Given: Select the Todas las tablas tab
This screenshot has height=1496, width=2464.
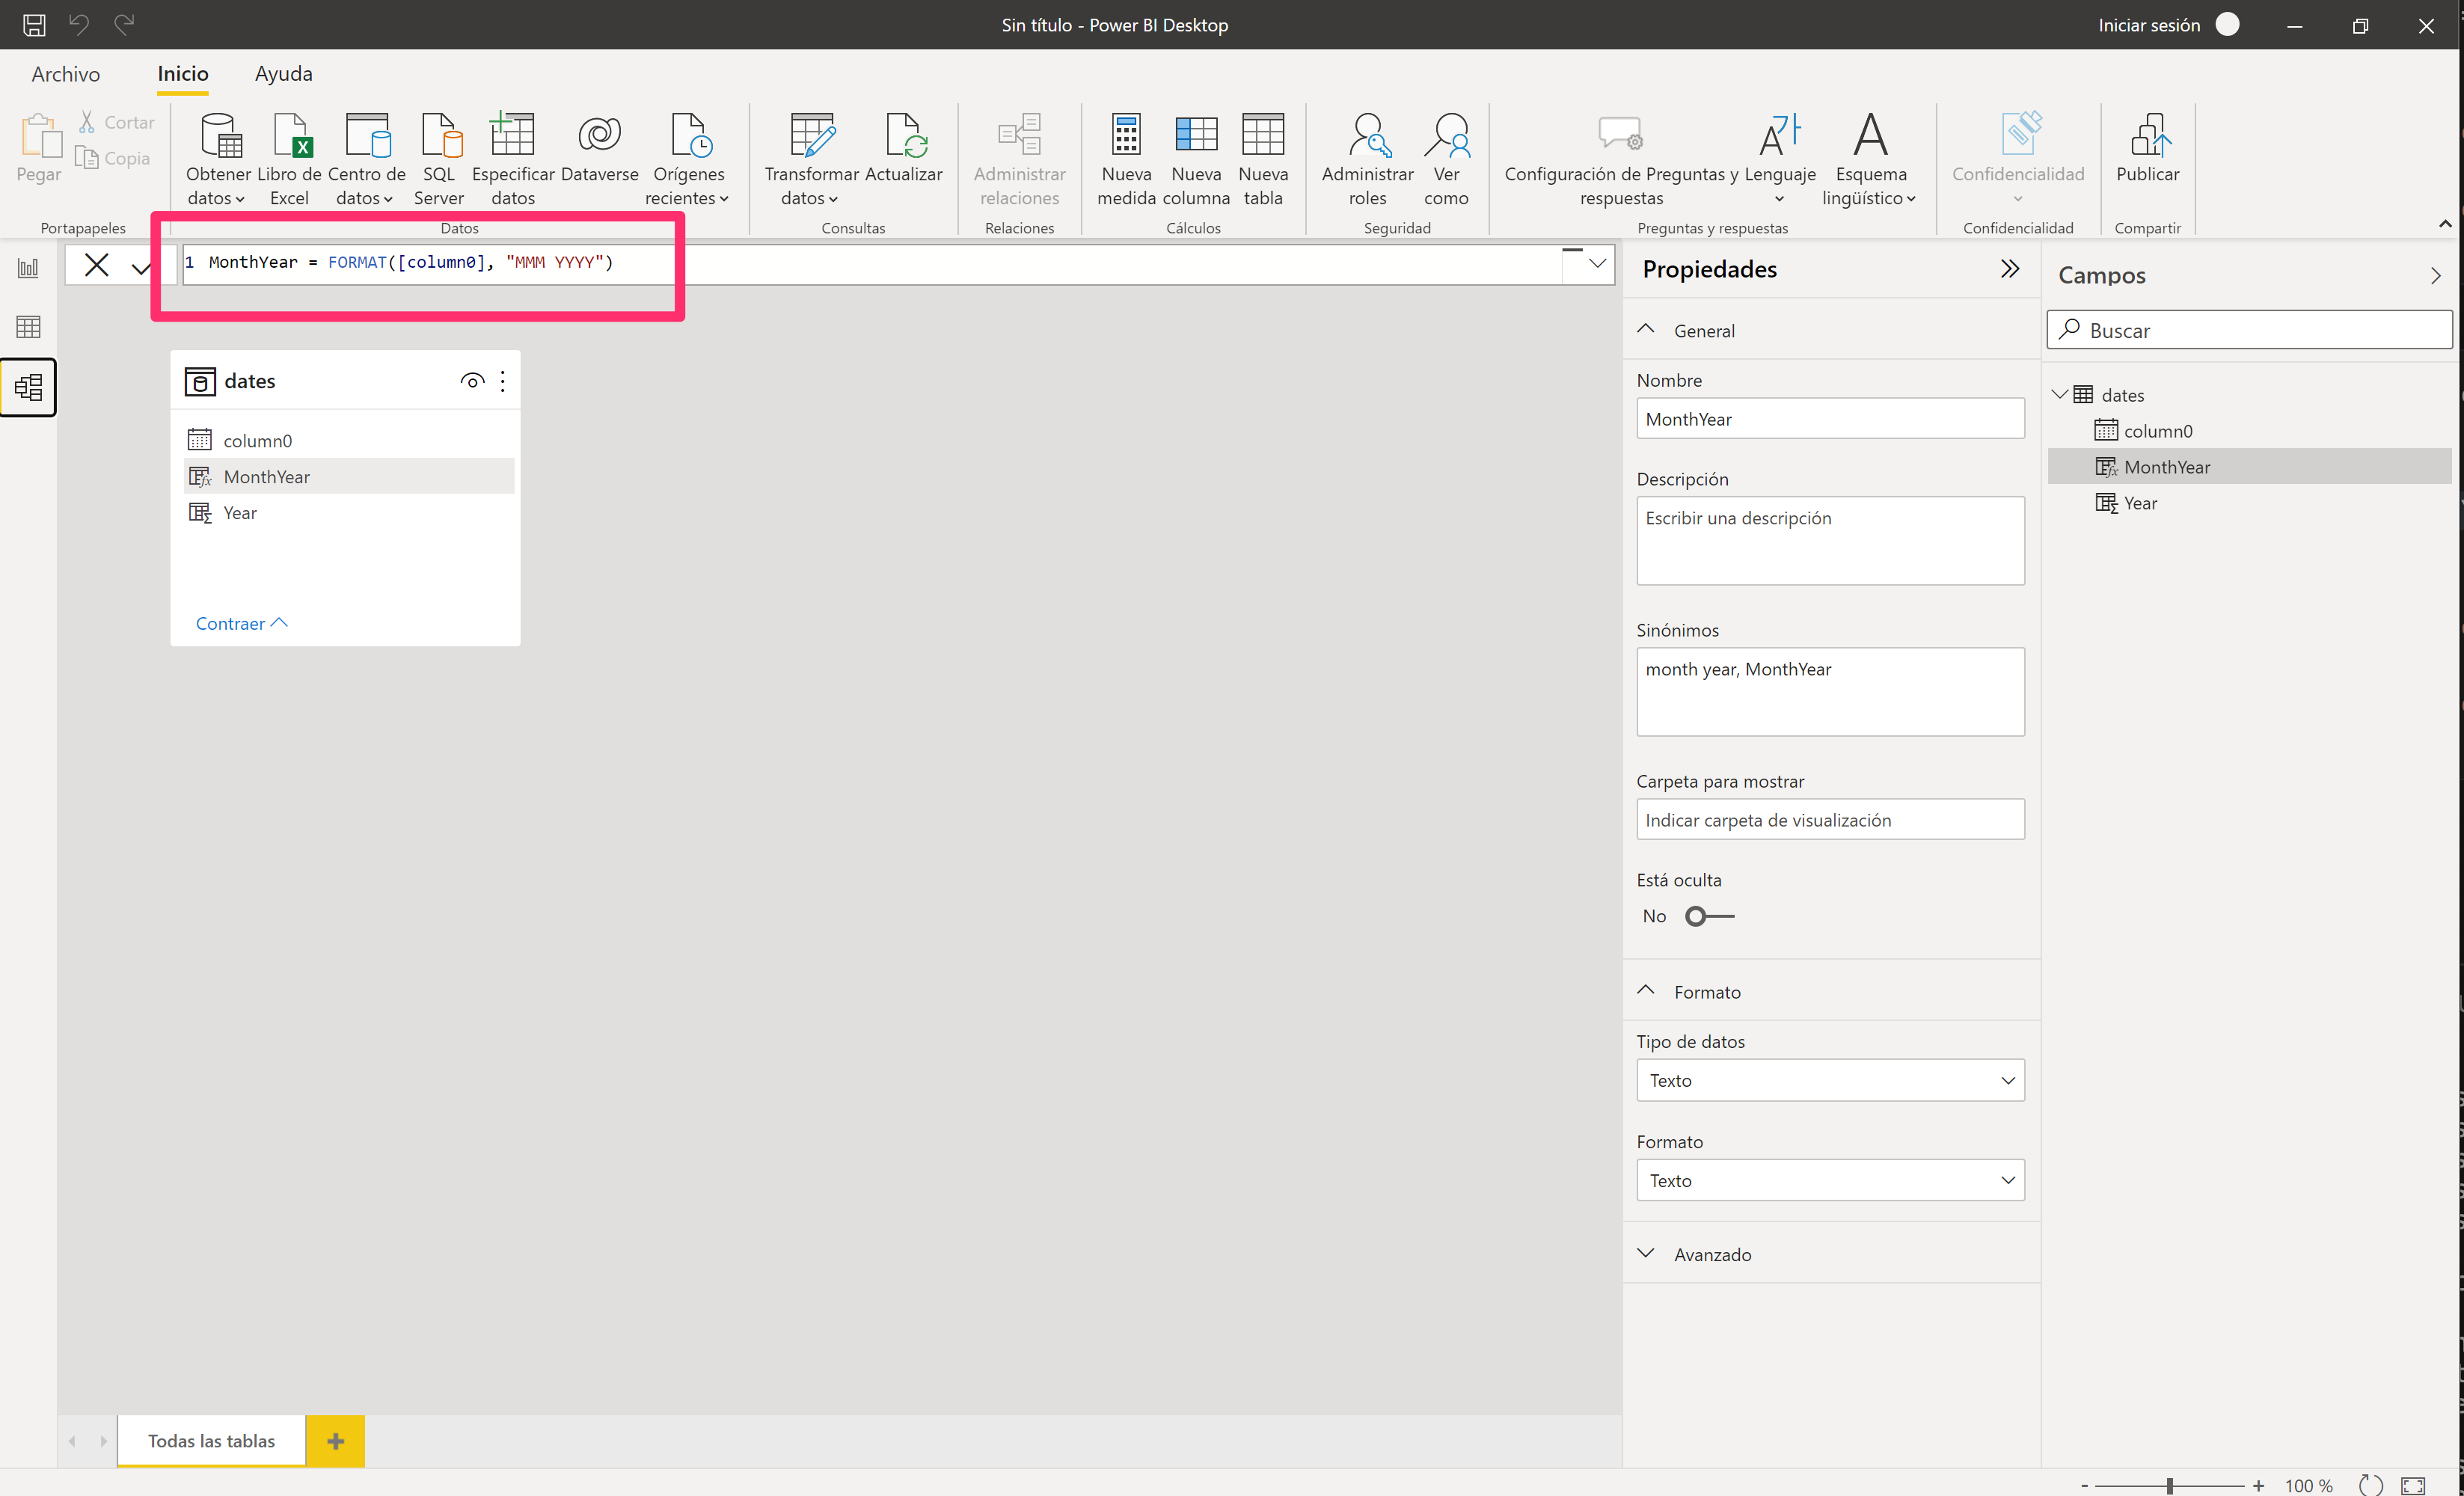Looking at the screenshot, I should coord(211,1440).
